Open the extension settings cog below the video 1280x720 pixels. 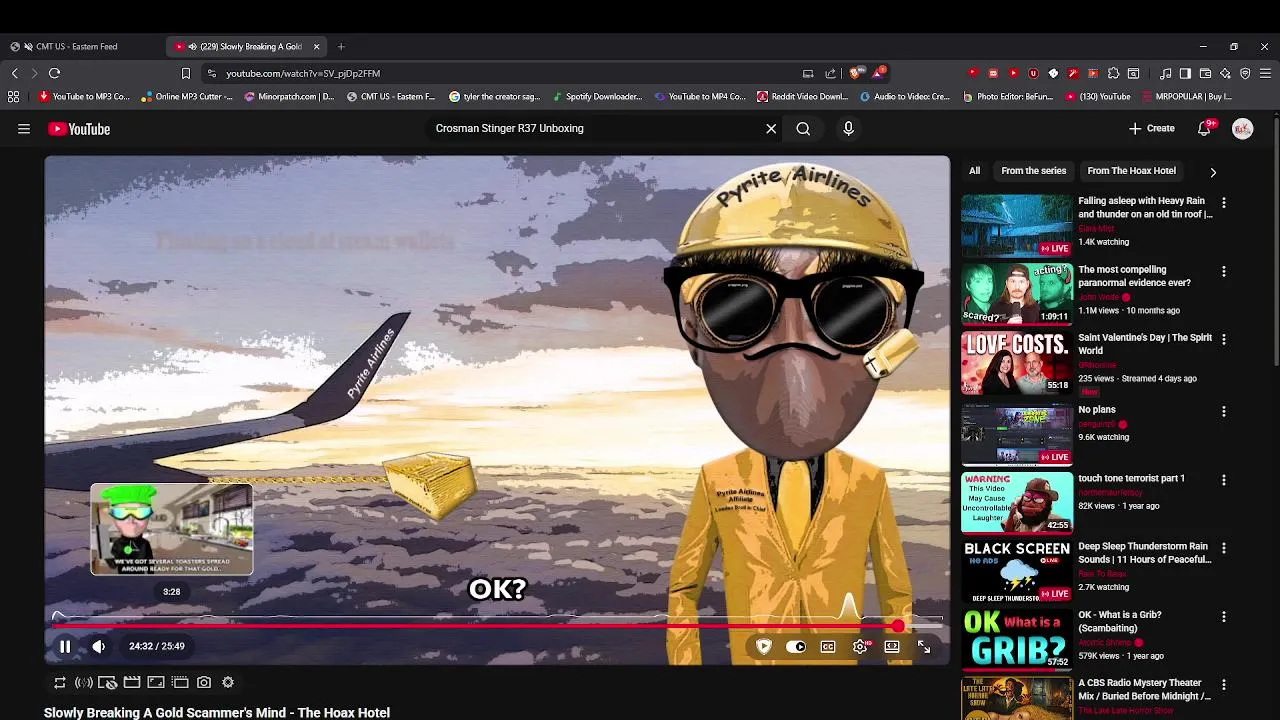point(228,682)
